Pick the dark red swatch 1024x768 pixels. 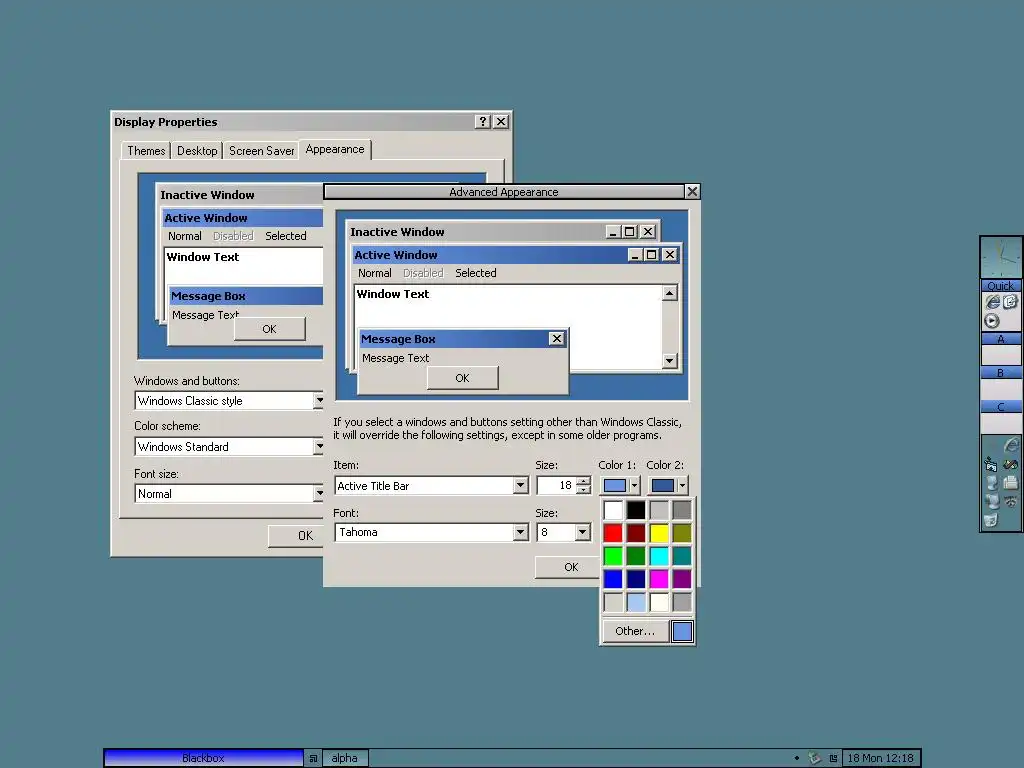click(x=636, y=533)
